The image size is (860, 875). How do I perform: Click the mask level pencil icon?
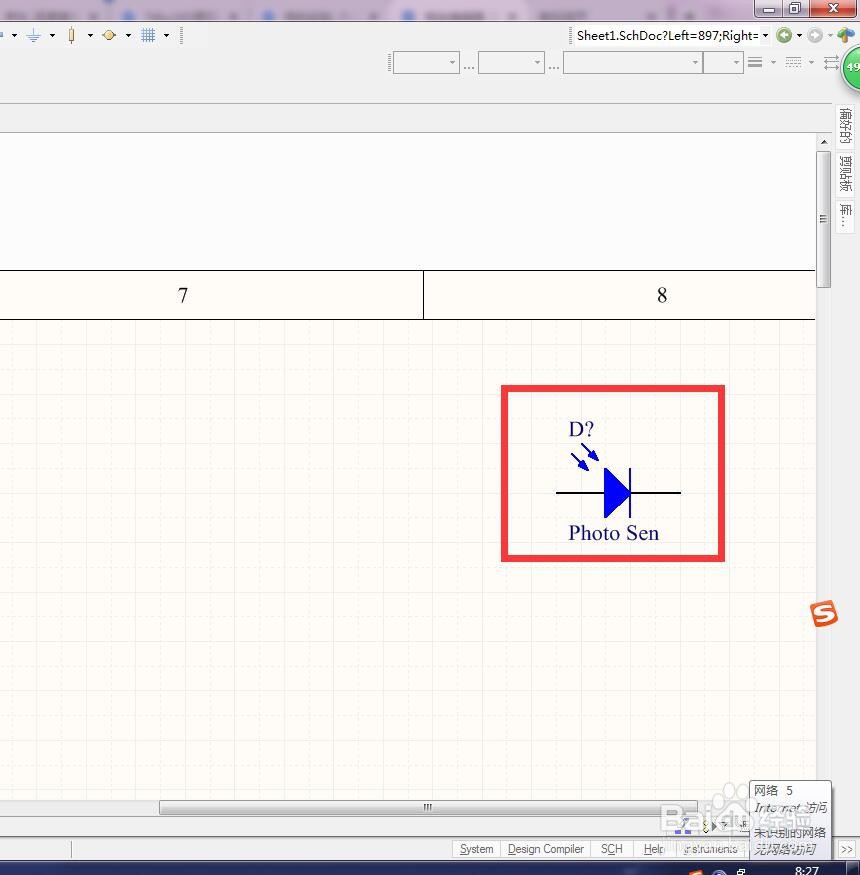(x=683, y=826)
